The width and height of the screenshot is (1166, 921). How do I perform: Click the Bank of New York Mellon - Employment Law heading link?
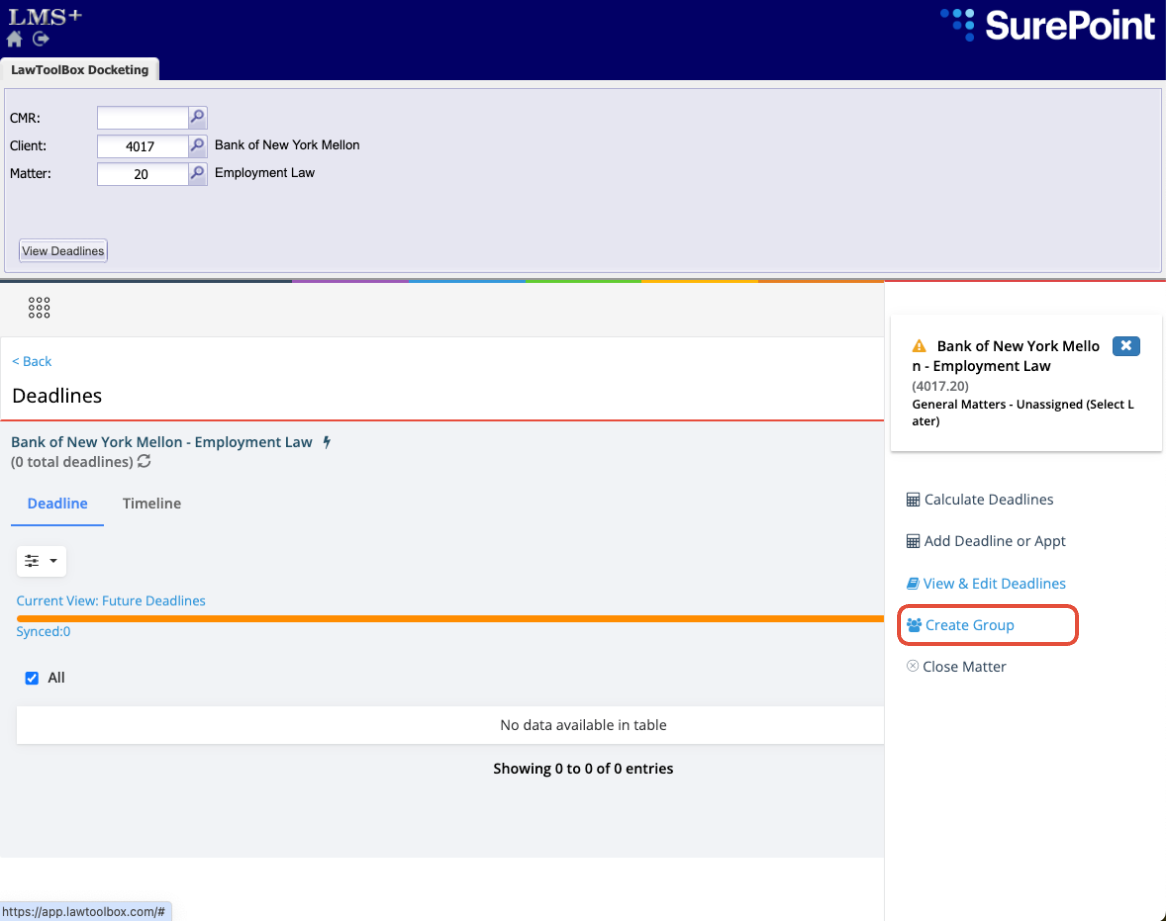tap(161, 442)
